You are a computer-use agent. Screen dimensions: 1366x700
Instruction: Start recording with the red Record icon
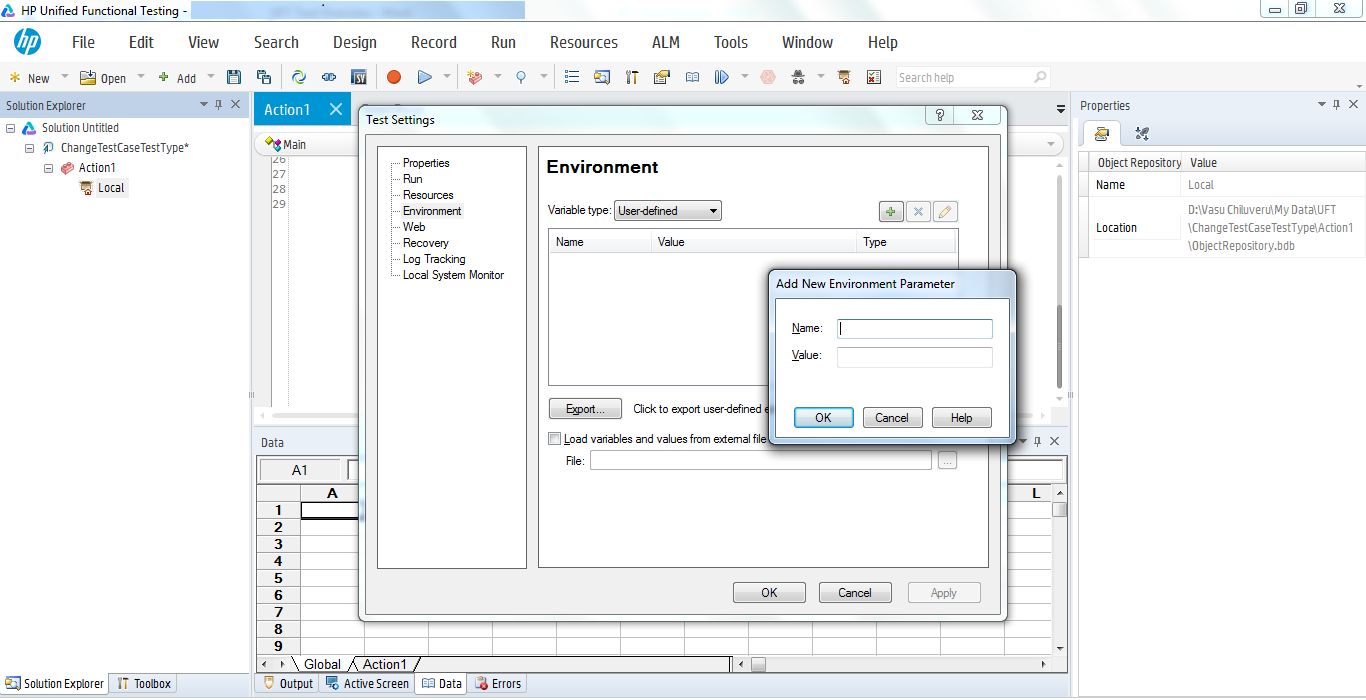(394, 77)
